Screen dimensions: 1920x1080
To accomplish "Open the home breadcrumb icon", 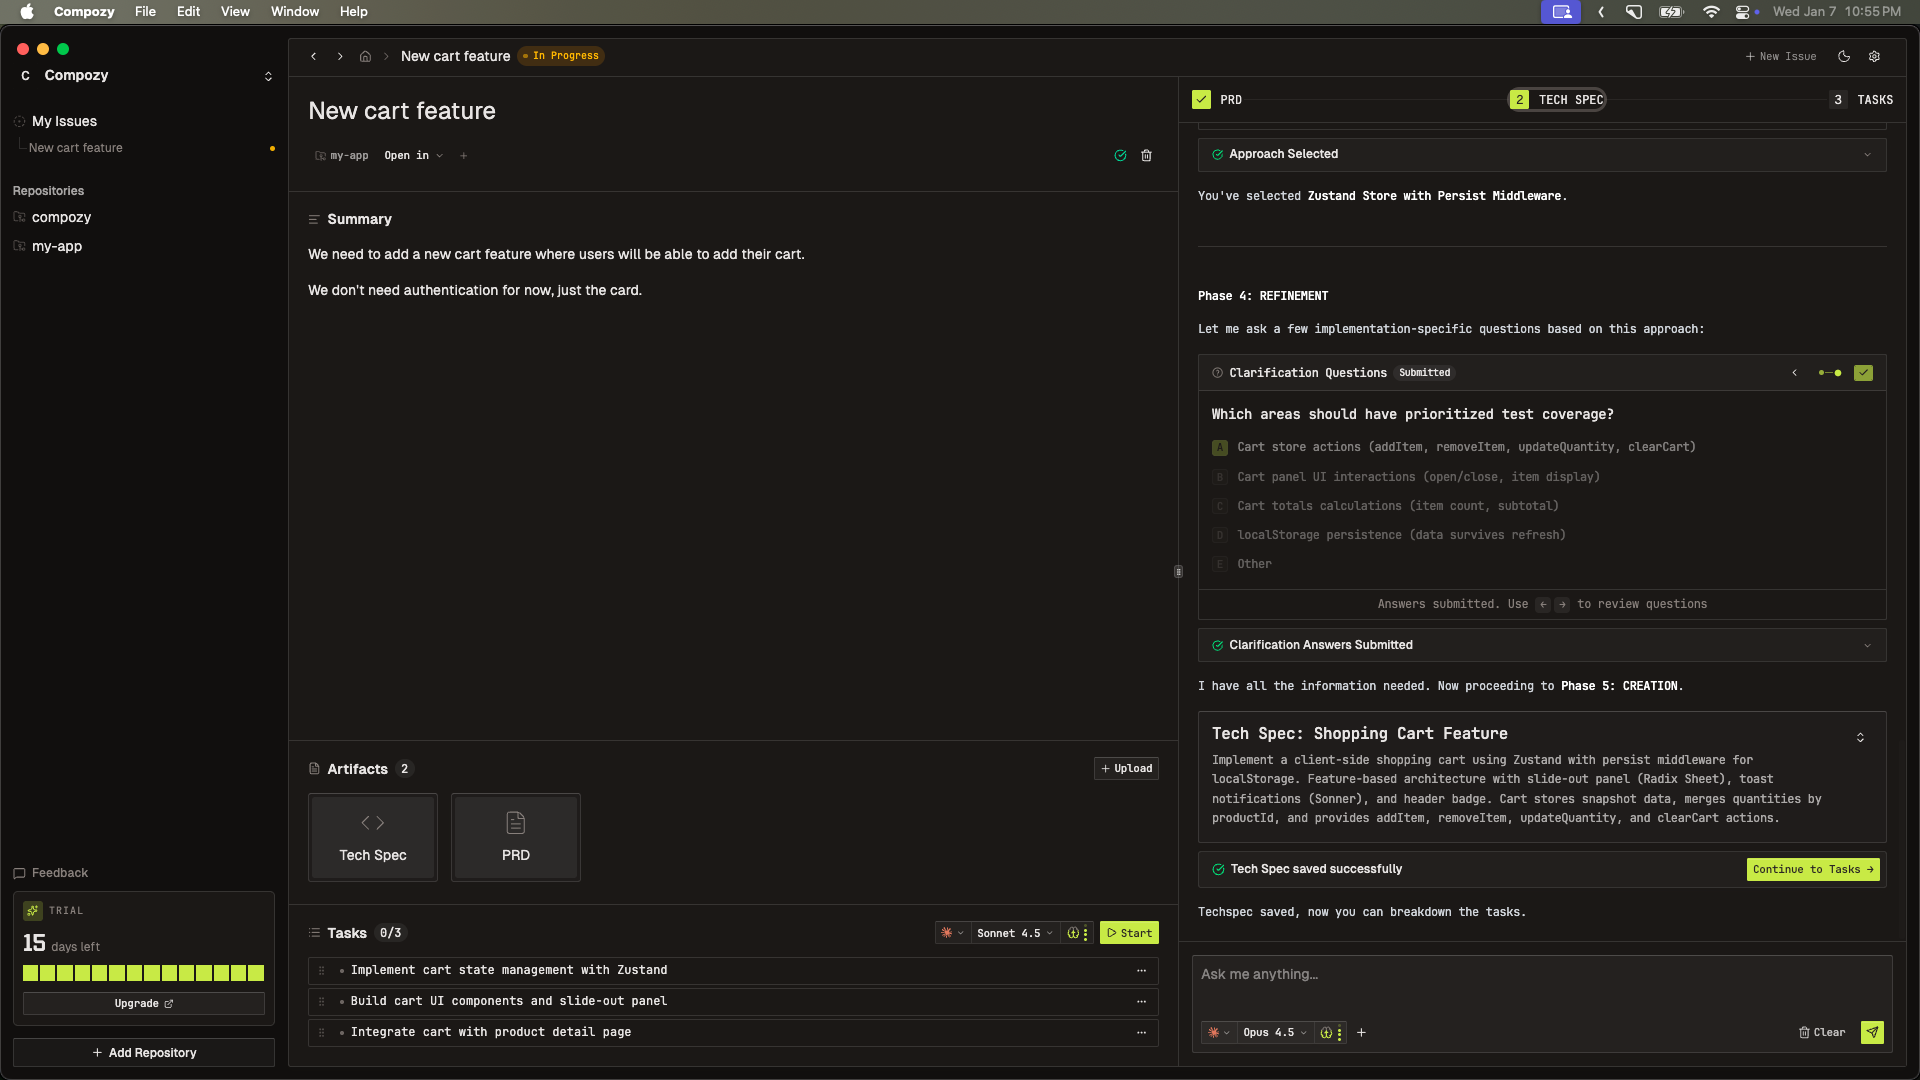I will click(x=365, y=56).
